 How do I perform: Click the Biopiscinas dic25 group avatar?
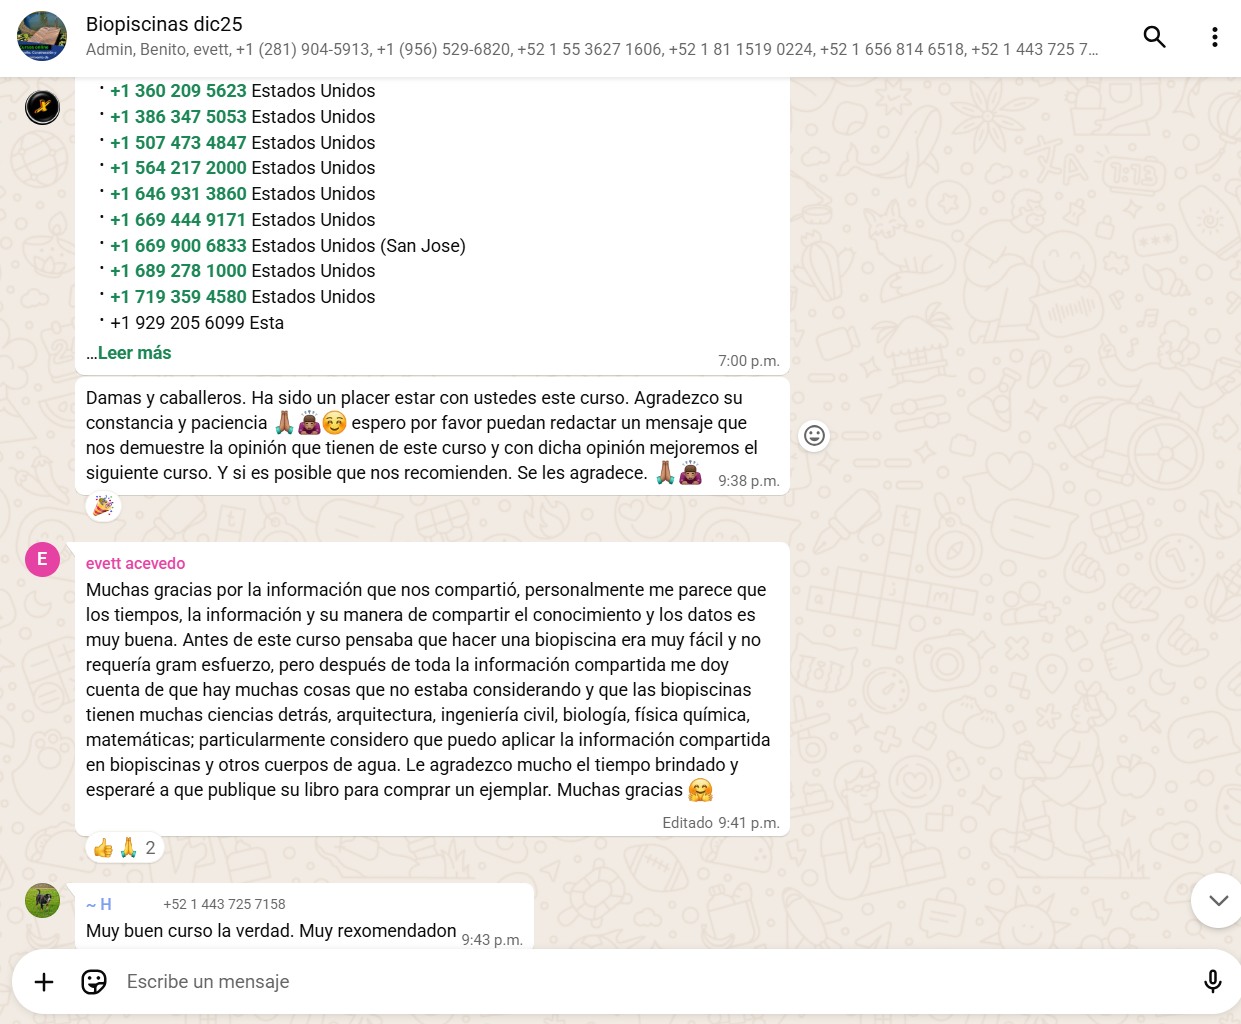click(42, 37)
